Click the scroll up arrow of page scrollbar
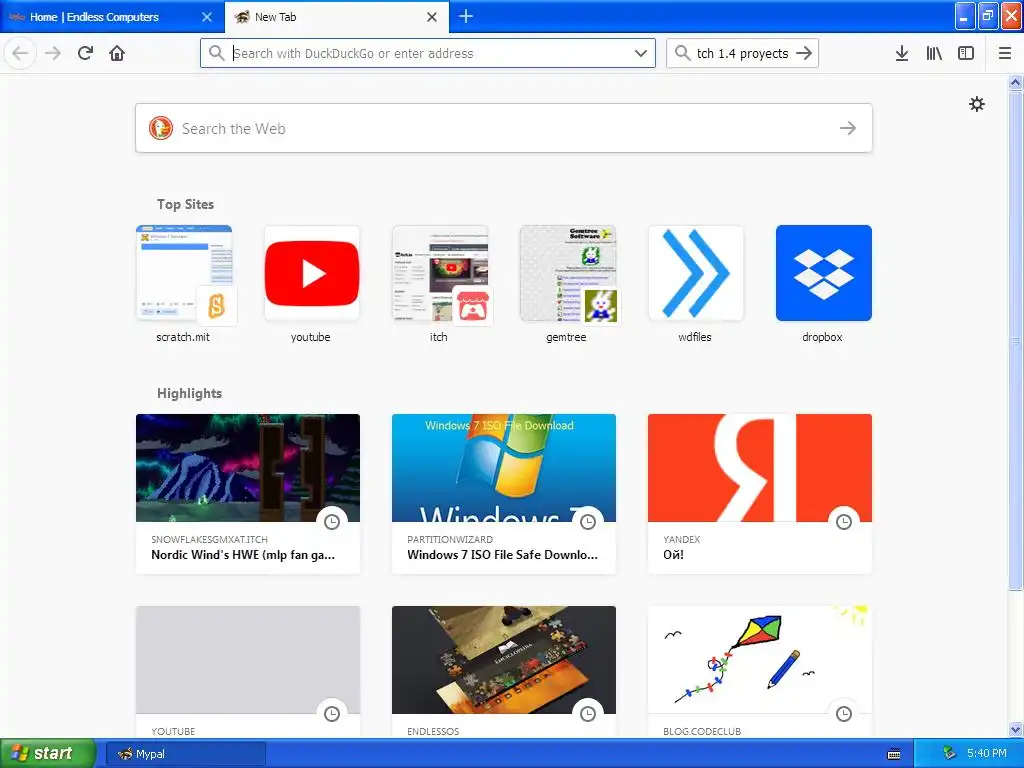1024x768 pixels. (1016, 82)
